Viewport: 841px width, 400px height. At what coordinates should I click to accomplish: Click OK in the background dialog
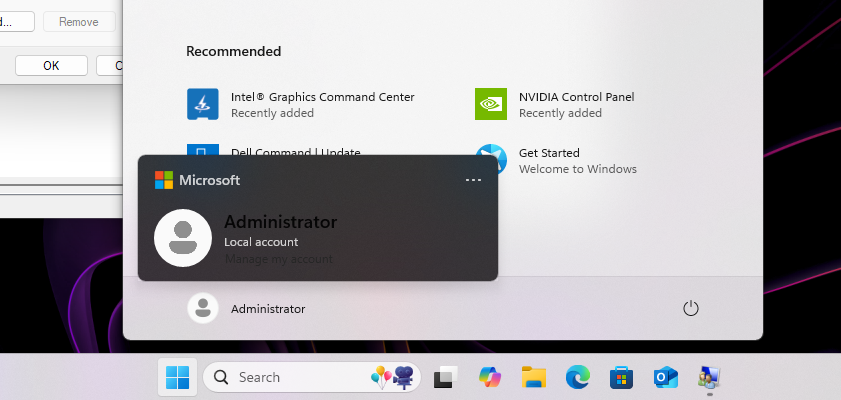(51, 65)
